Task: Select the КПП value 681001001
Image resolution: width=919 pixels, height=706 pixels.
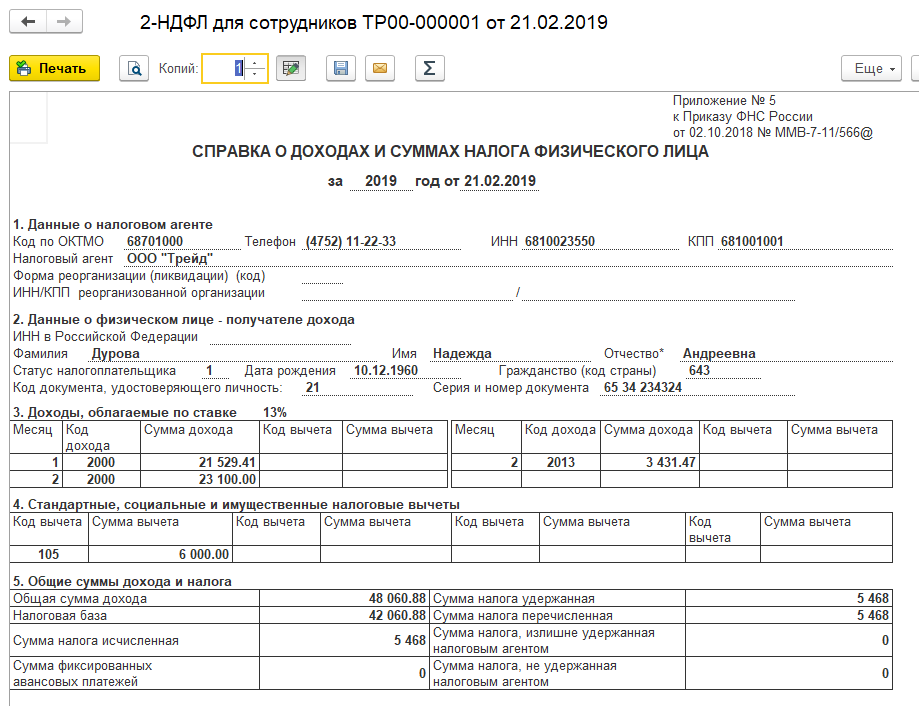Action: [752, 241]
